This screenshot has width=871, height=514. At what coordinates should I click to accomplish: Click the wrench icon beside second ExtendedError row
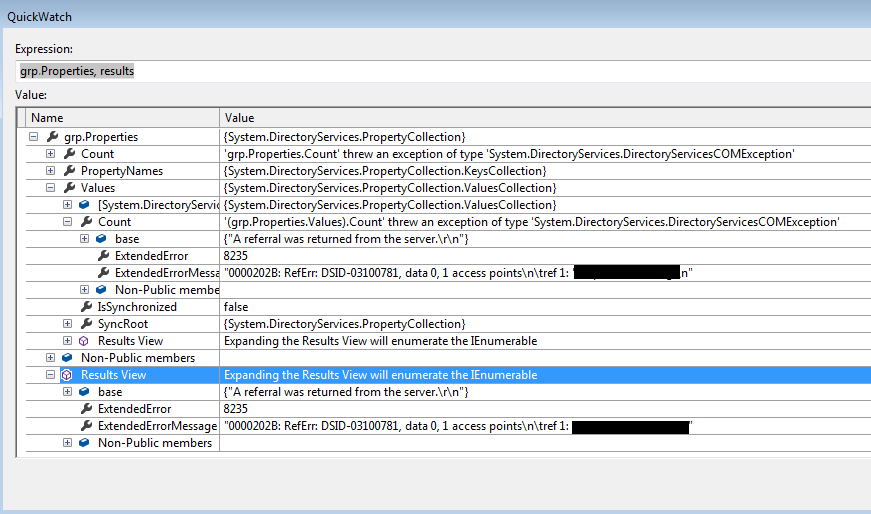(86, 408)
